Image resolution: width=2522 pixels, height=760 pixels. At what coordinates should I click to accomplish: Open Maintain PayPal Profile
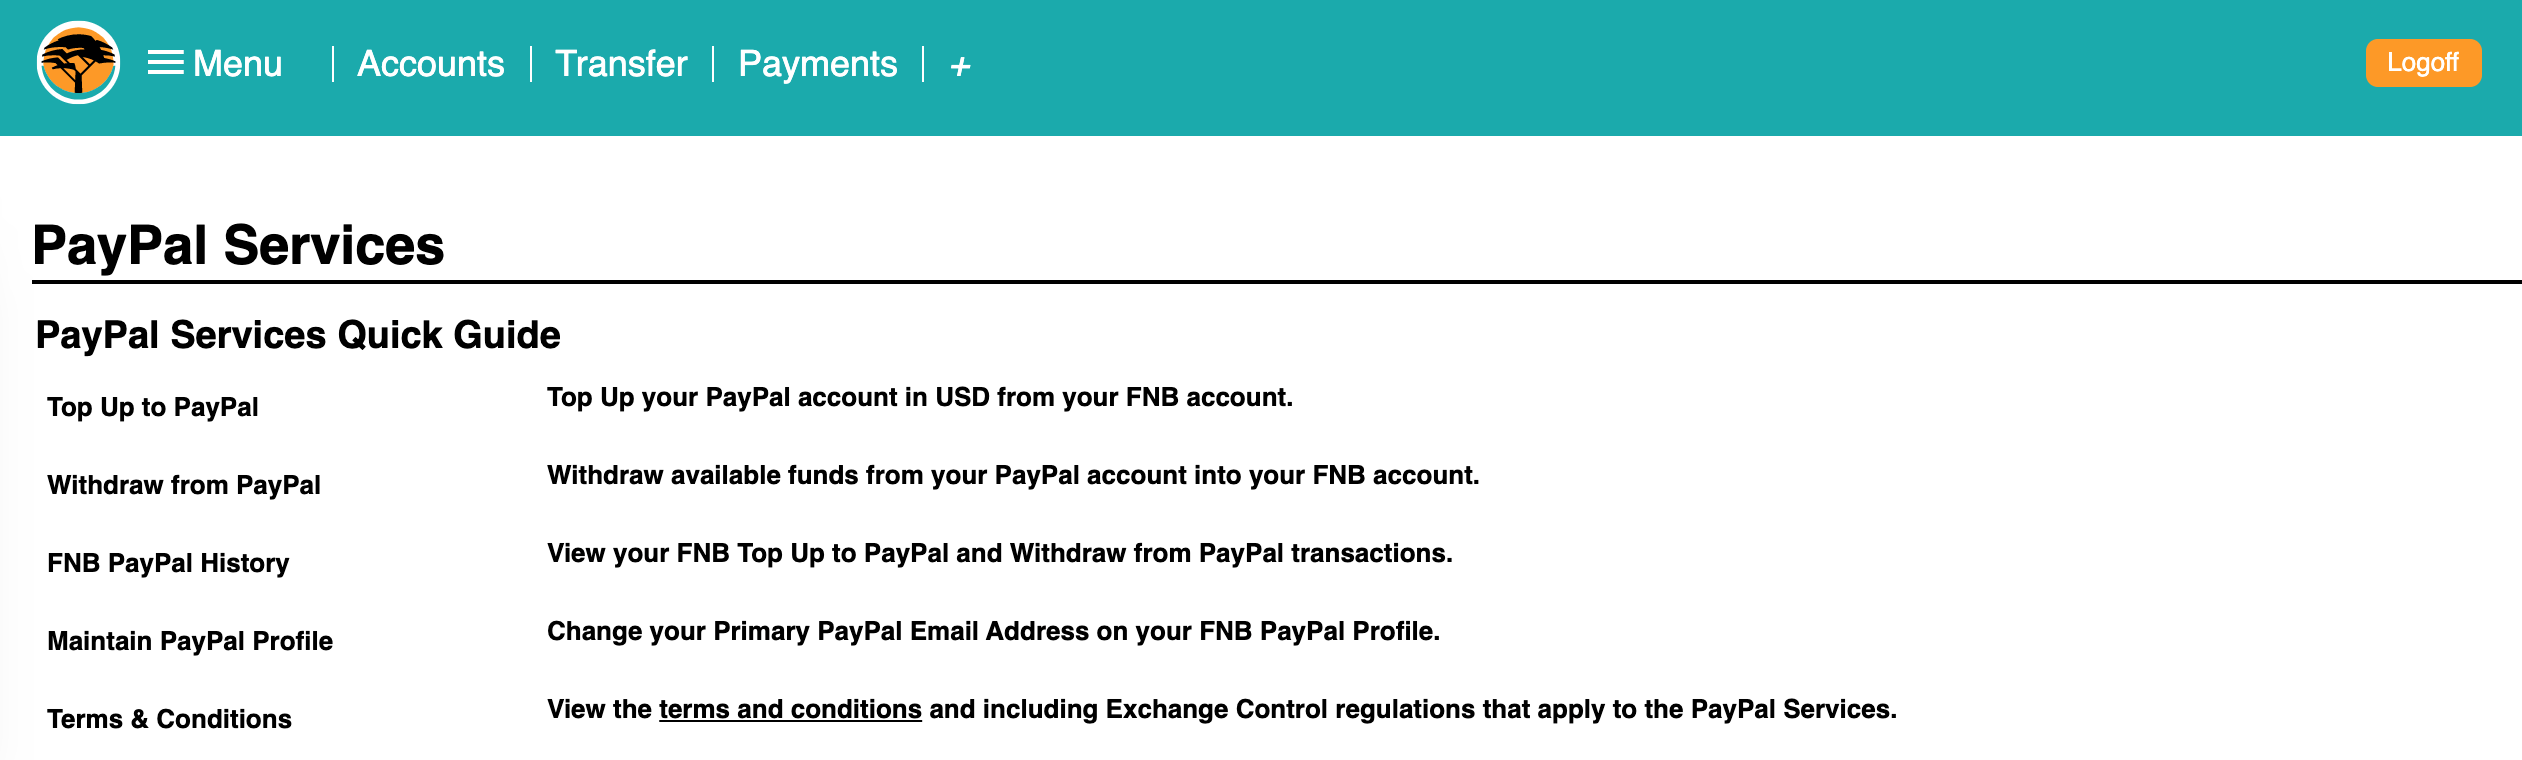tap(190, 641)
